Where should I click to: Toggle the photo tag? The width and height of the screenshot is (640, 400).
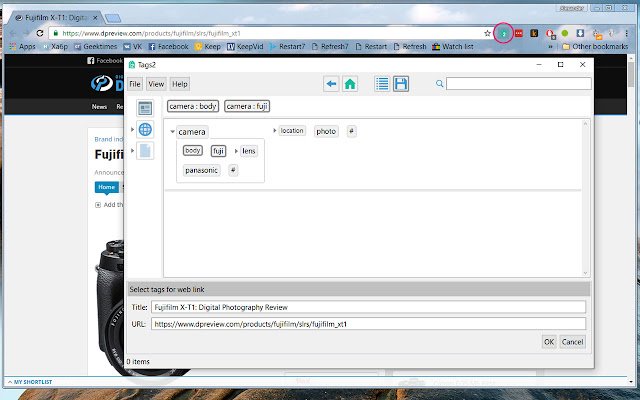[x=326, y=131]
